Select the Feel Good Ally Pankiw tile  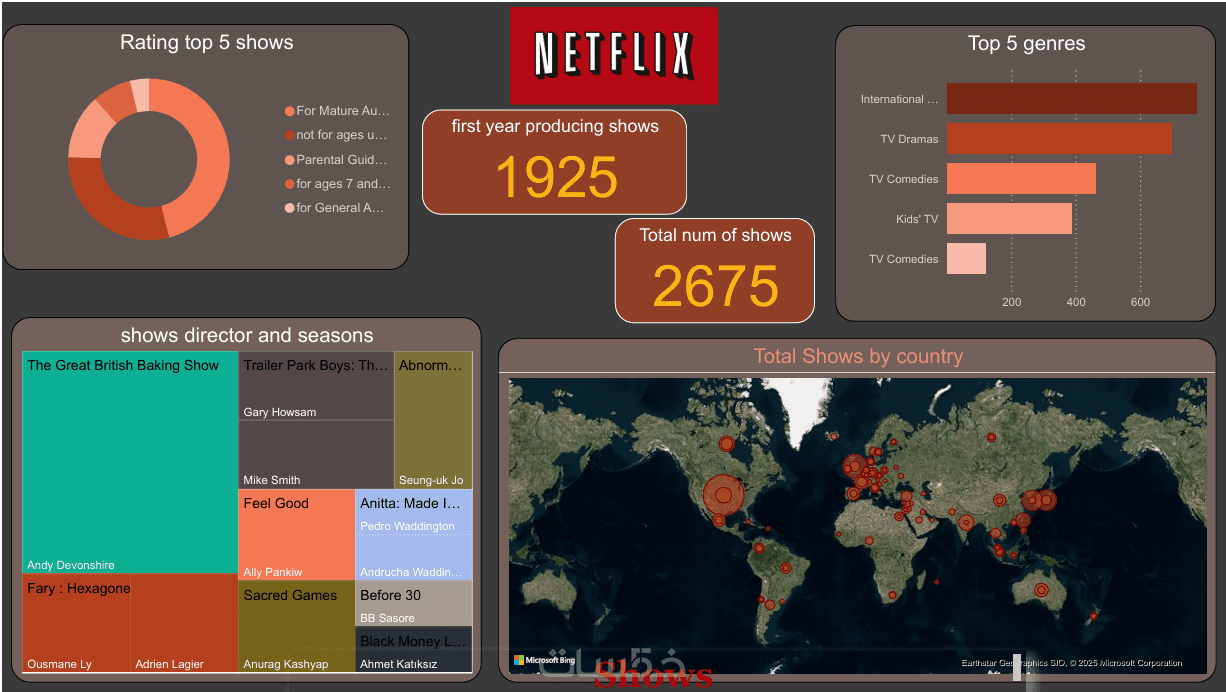point(296,534)
